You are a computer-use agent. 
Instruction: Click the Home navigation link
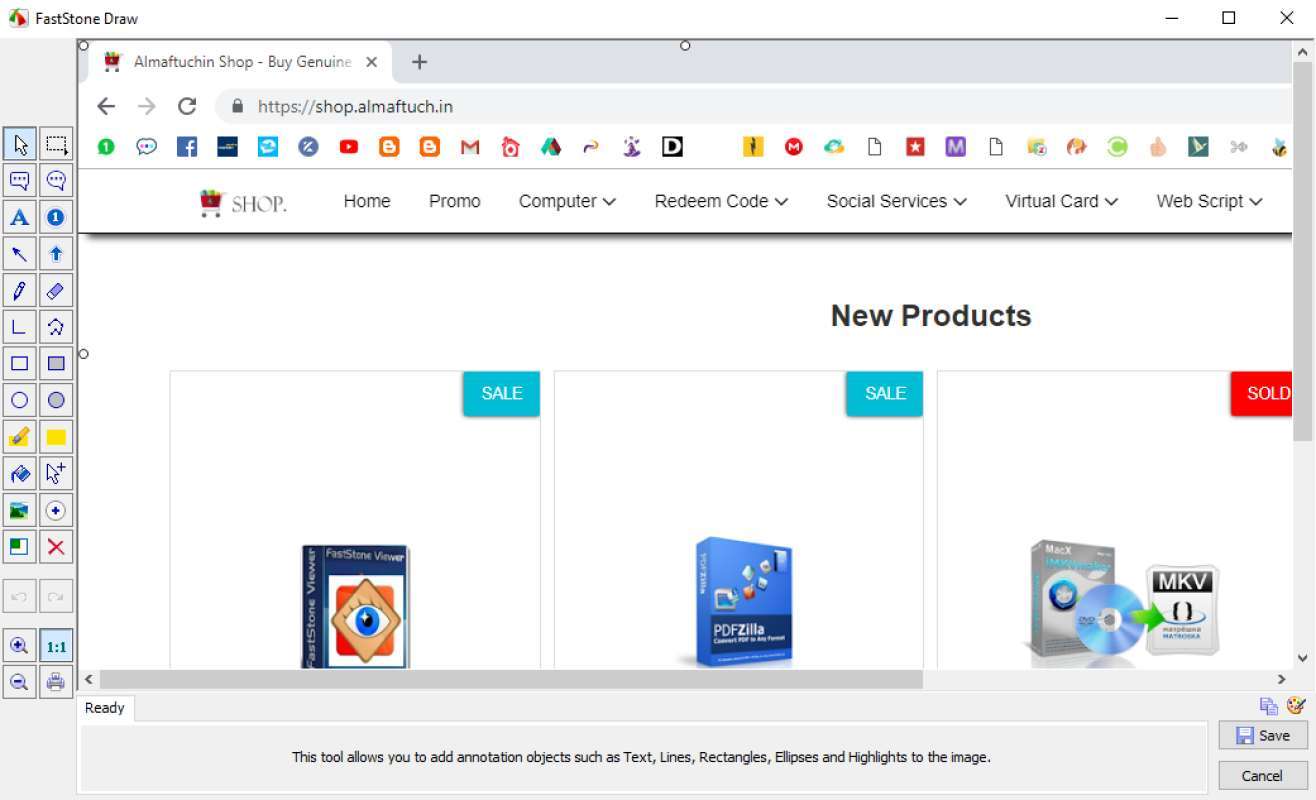coord(366,201)
